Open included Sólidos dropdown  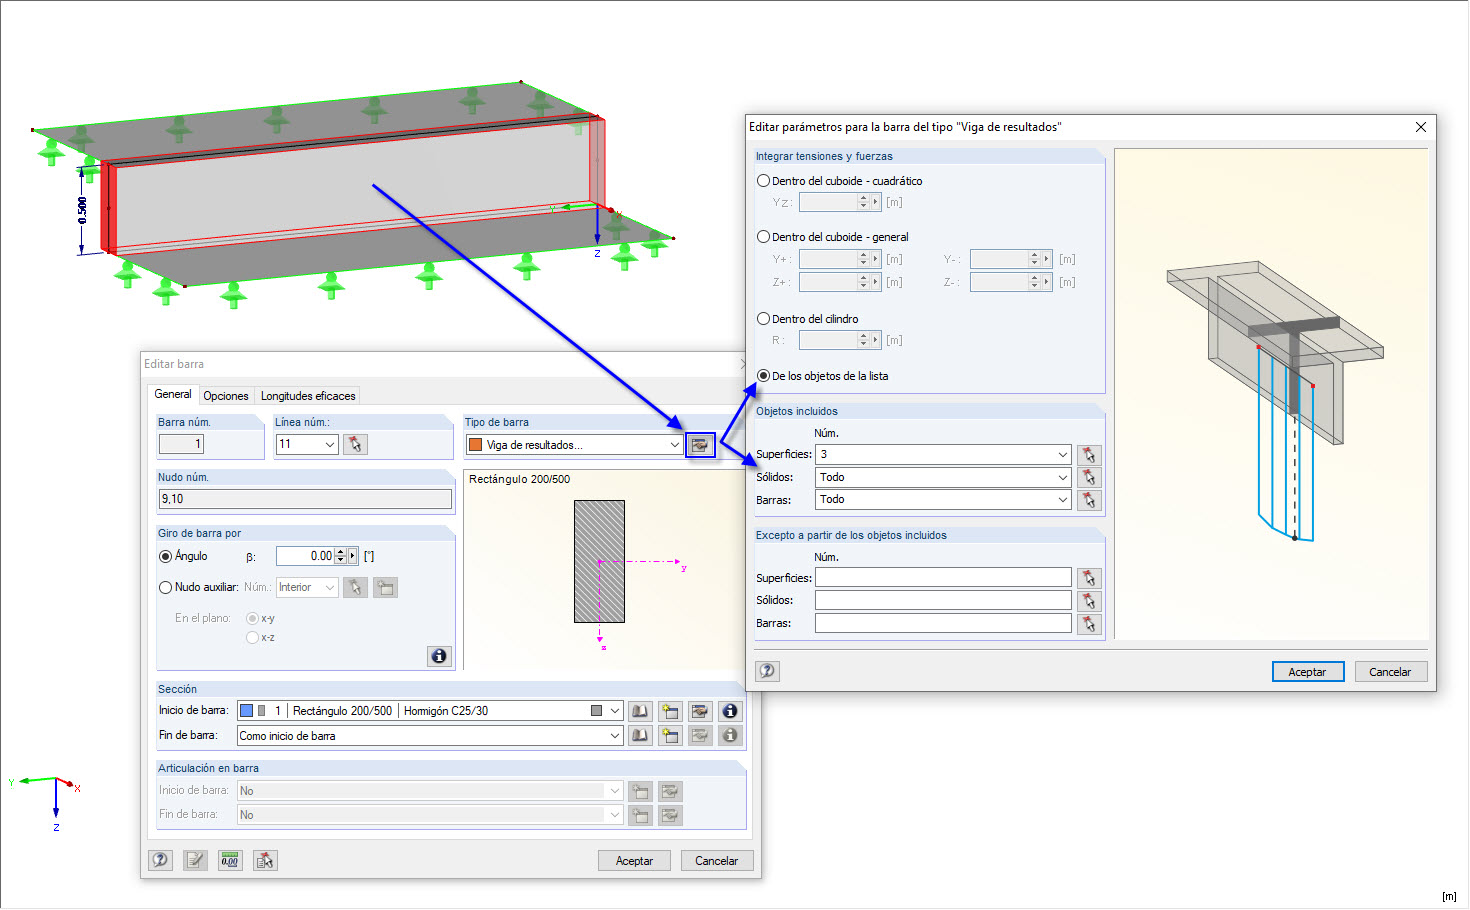click(1063, 478)
